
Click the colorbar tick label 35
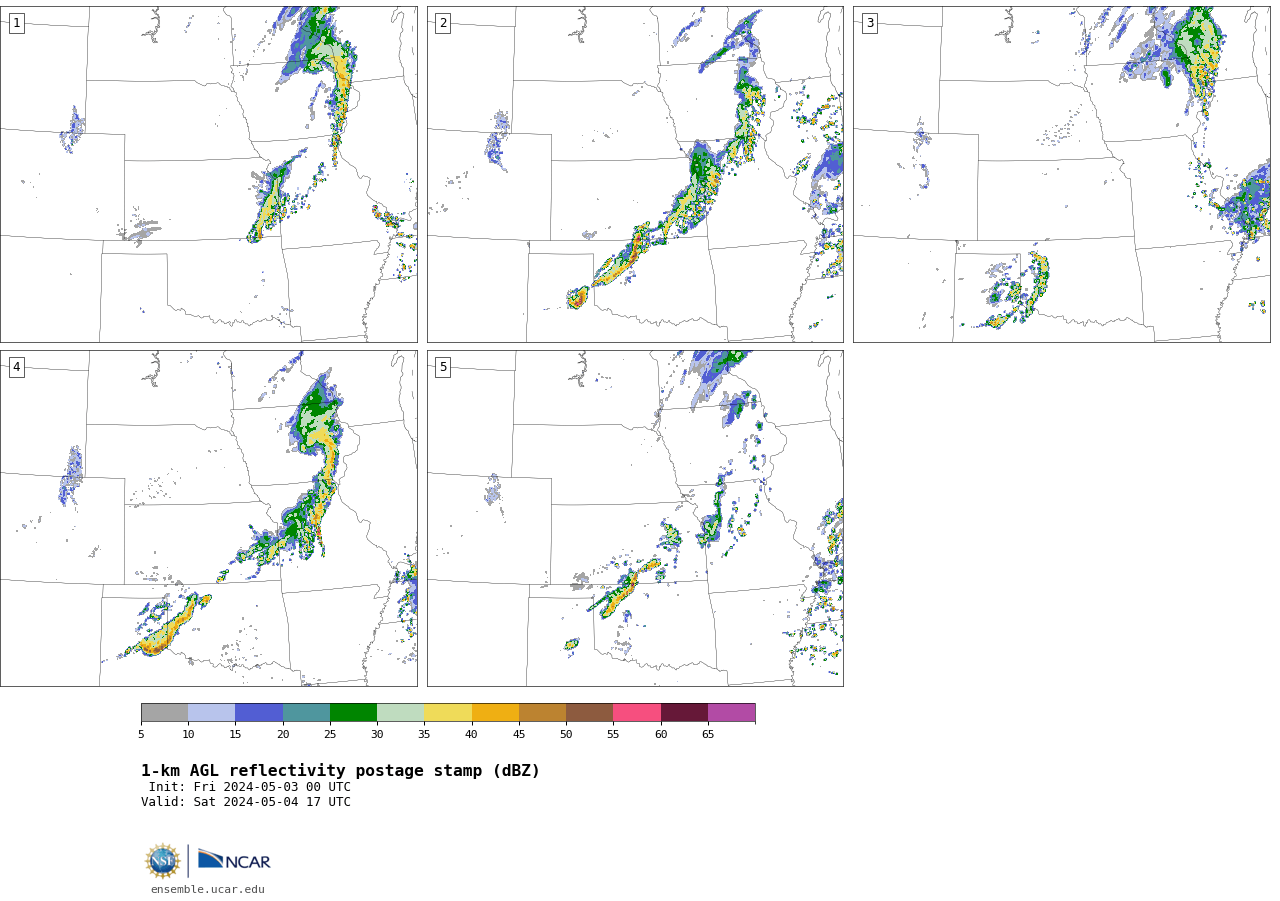point(424,735)
